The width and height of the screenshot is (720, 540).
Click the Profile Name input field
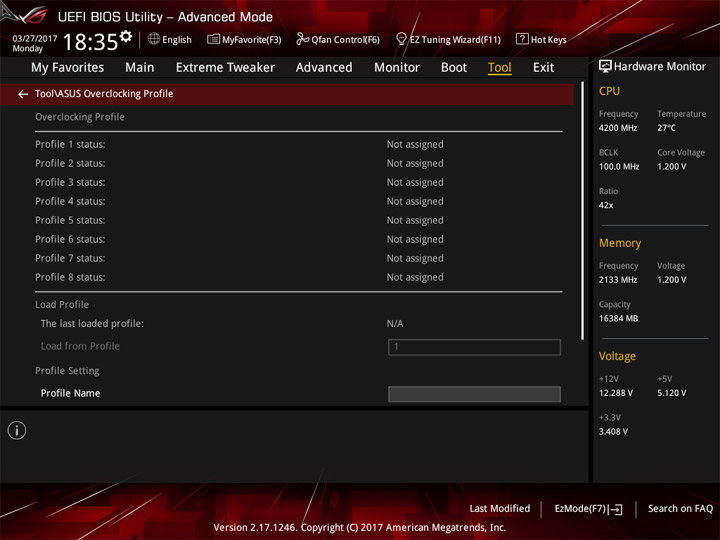[474, 394]
